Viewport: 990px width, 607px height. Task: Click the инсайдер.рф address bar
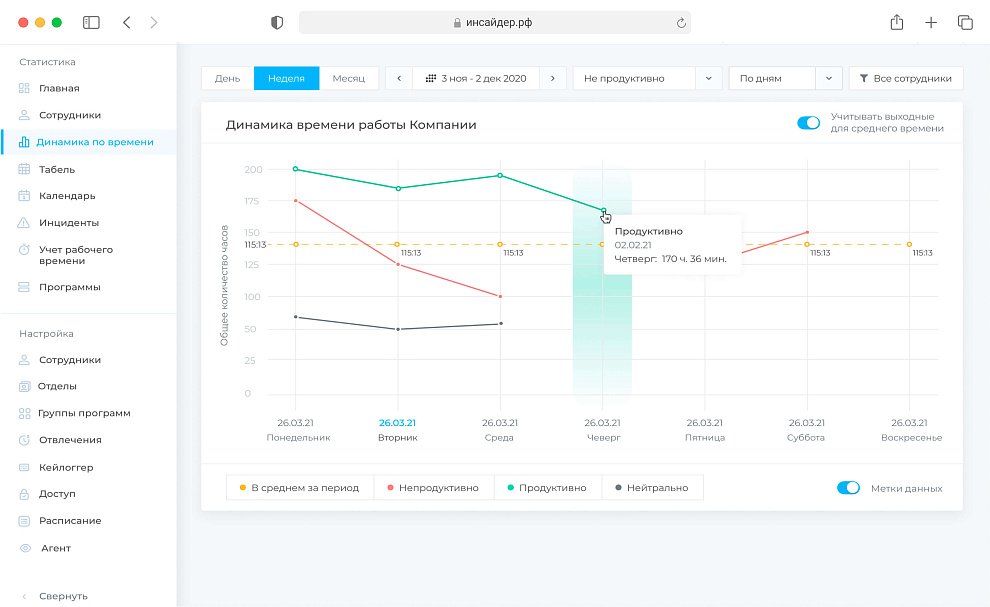[494, 22]
